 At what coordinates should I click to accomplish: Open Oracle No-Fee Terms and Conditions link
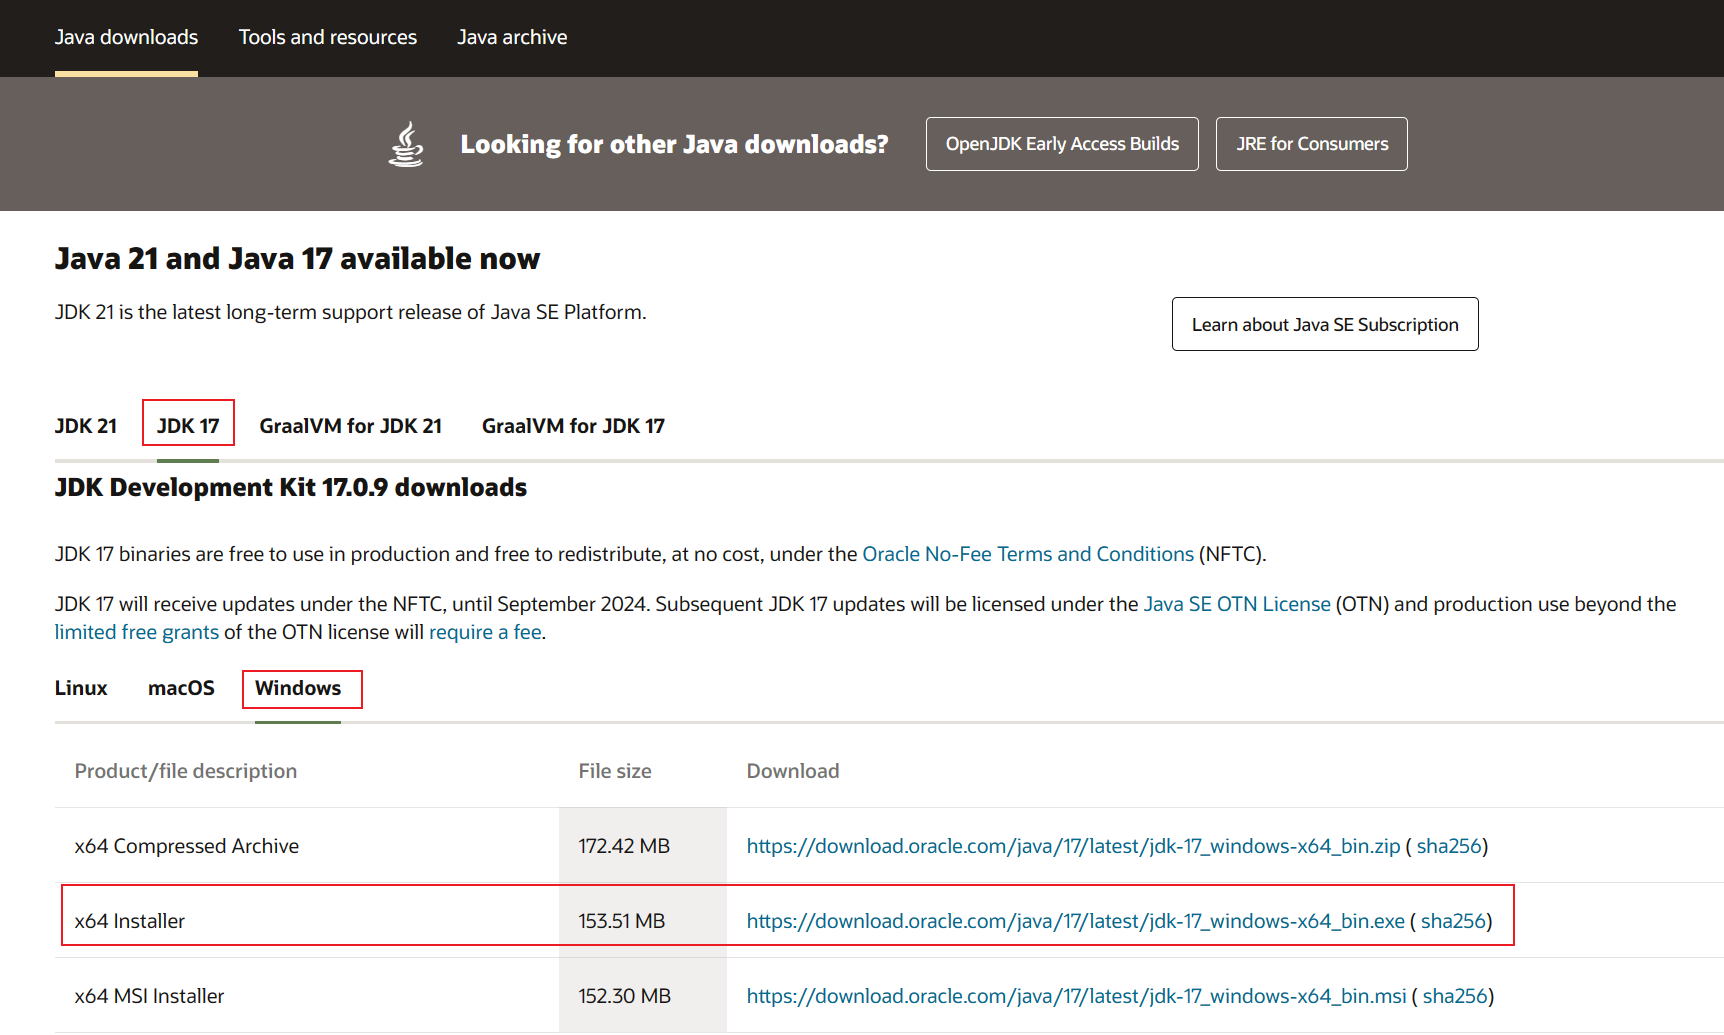pyautogui.click(x=1028, y=554)
